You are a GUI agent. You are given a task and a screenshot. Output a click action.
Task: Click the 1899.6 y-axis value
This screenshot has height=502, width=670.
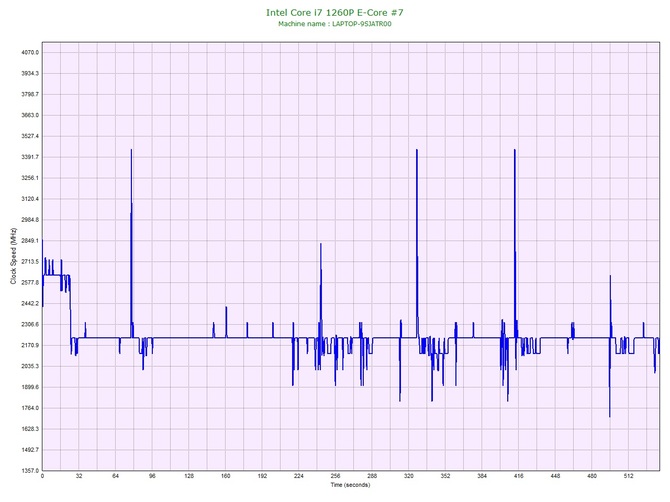click(30, 387)
